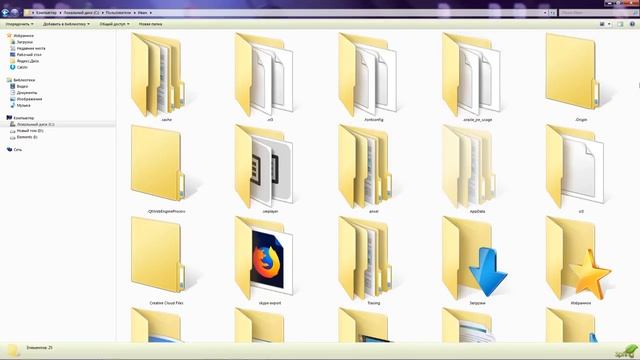Expand the arrow after Компьютер breadcrumb
640x360 pixels.
60,13
